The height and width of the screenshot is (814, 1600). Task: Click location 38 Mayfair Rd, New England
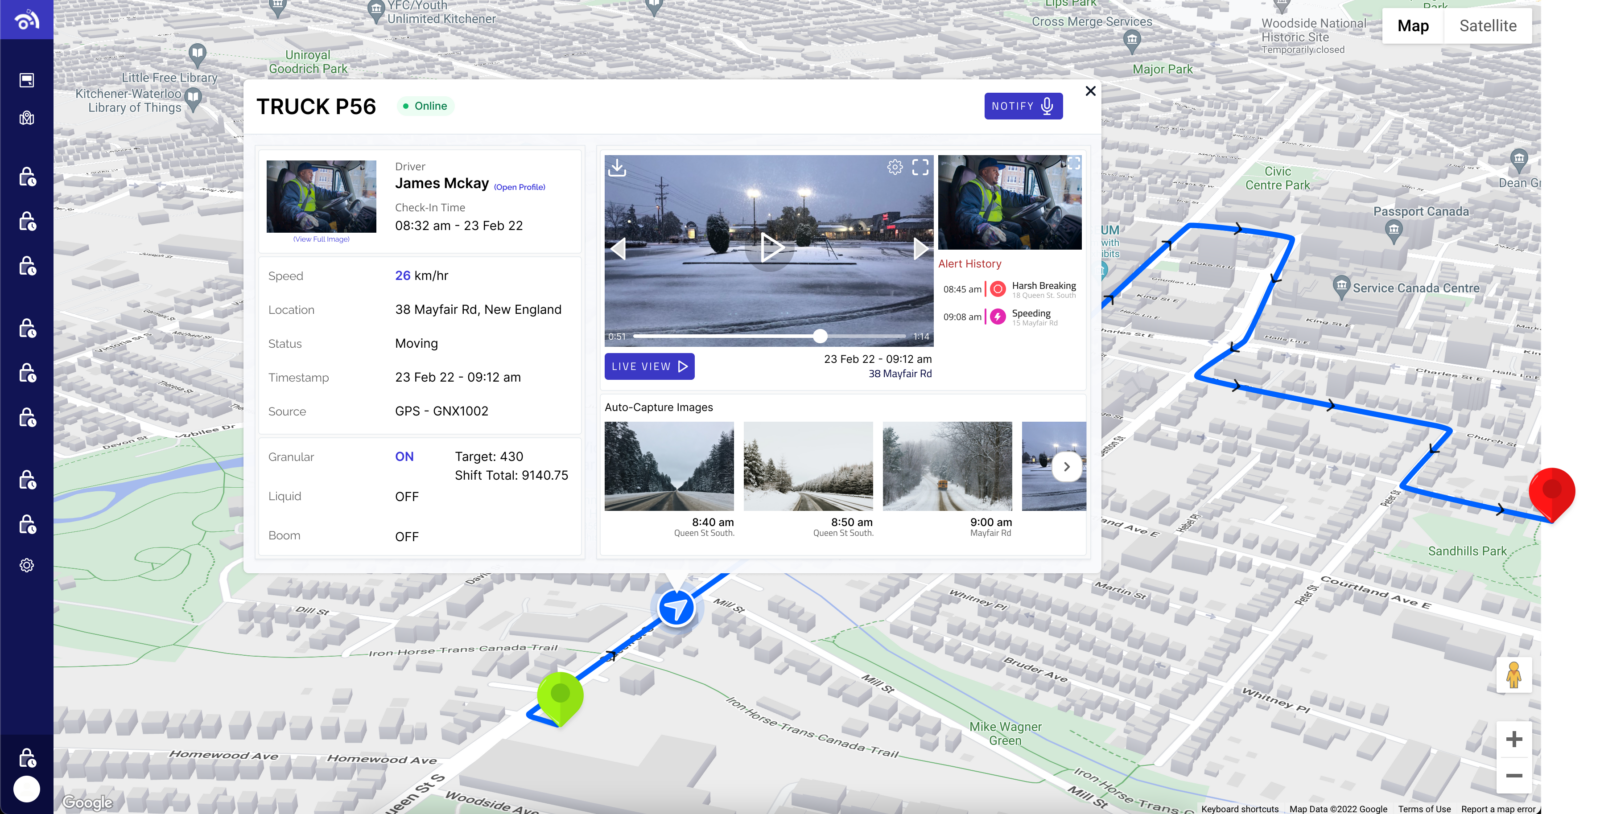click(478, 310)
